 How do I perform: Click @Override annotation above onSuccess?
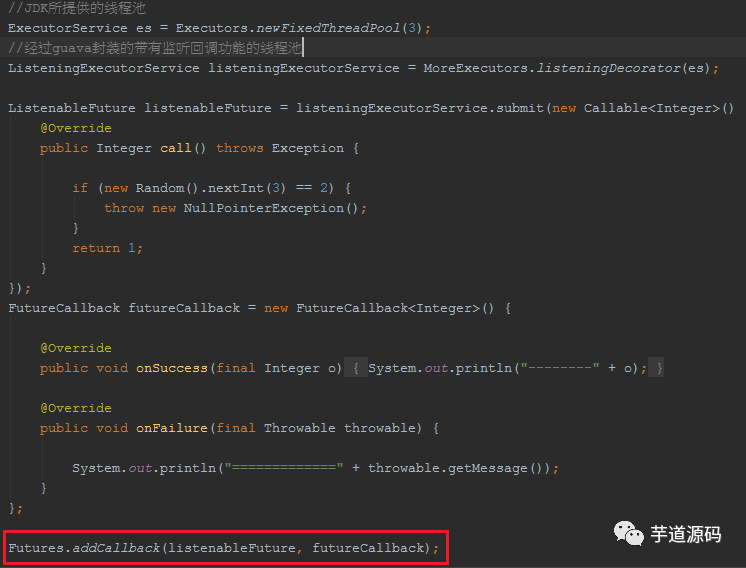(x=76, y=348)
